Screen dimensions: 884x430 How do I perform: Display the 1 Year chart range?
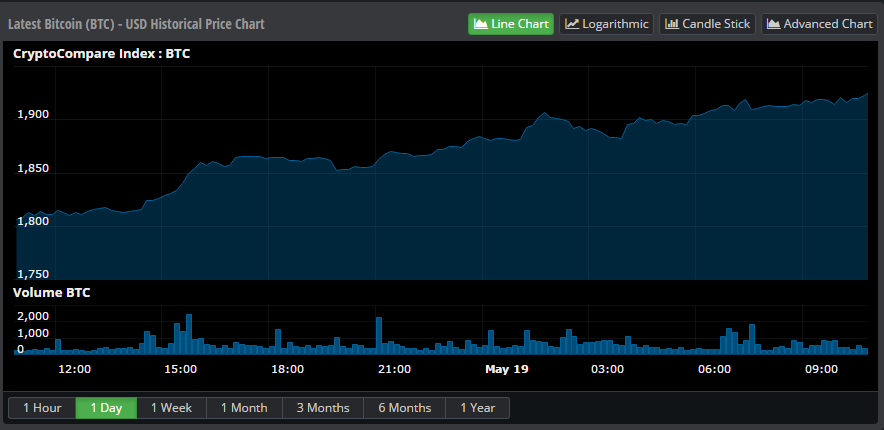(477, 408)
